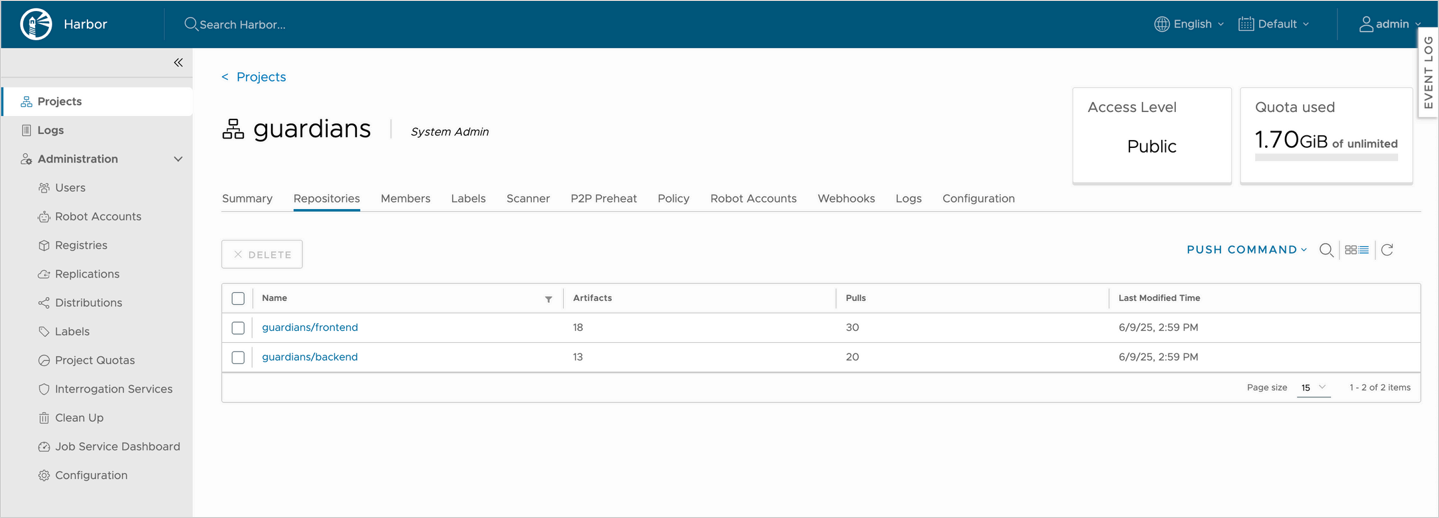Open the P2P Preheat tab
The width and height of the screenshot is (1439, 518).
click(603, 198)
